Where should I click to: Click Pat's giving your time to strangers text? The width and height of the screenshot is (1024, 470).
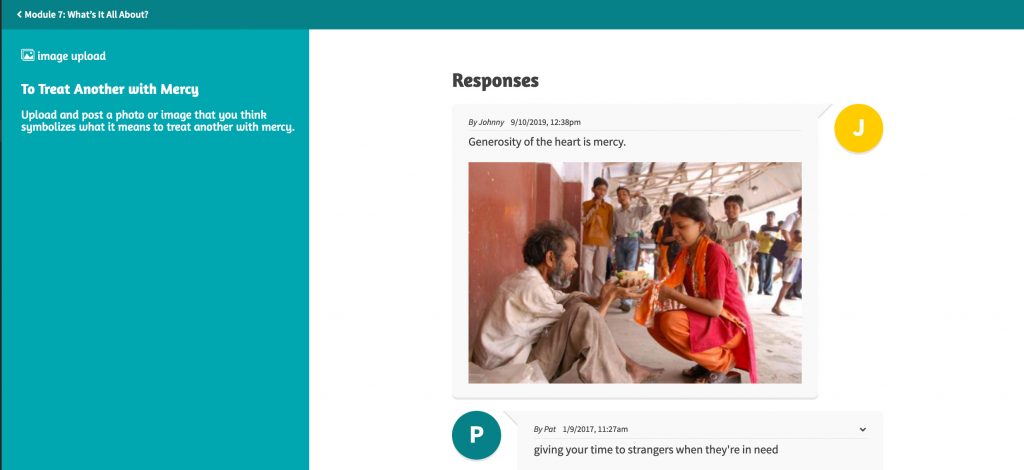pyautogui.click(x=656, y=449)
